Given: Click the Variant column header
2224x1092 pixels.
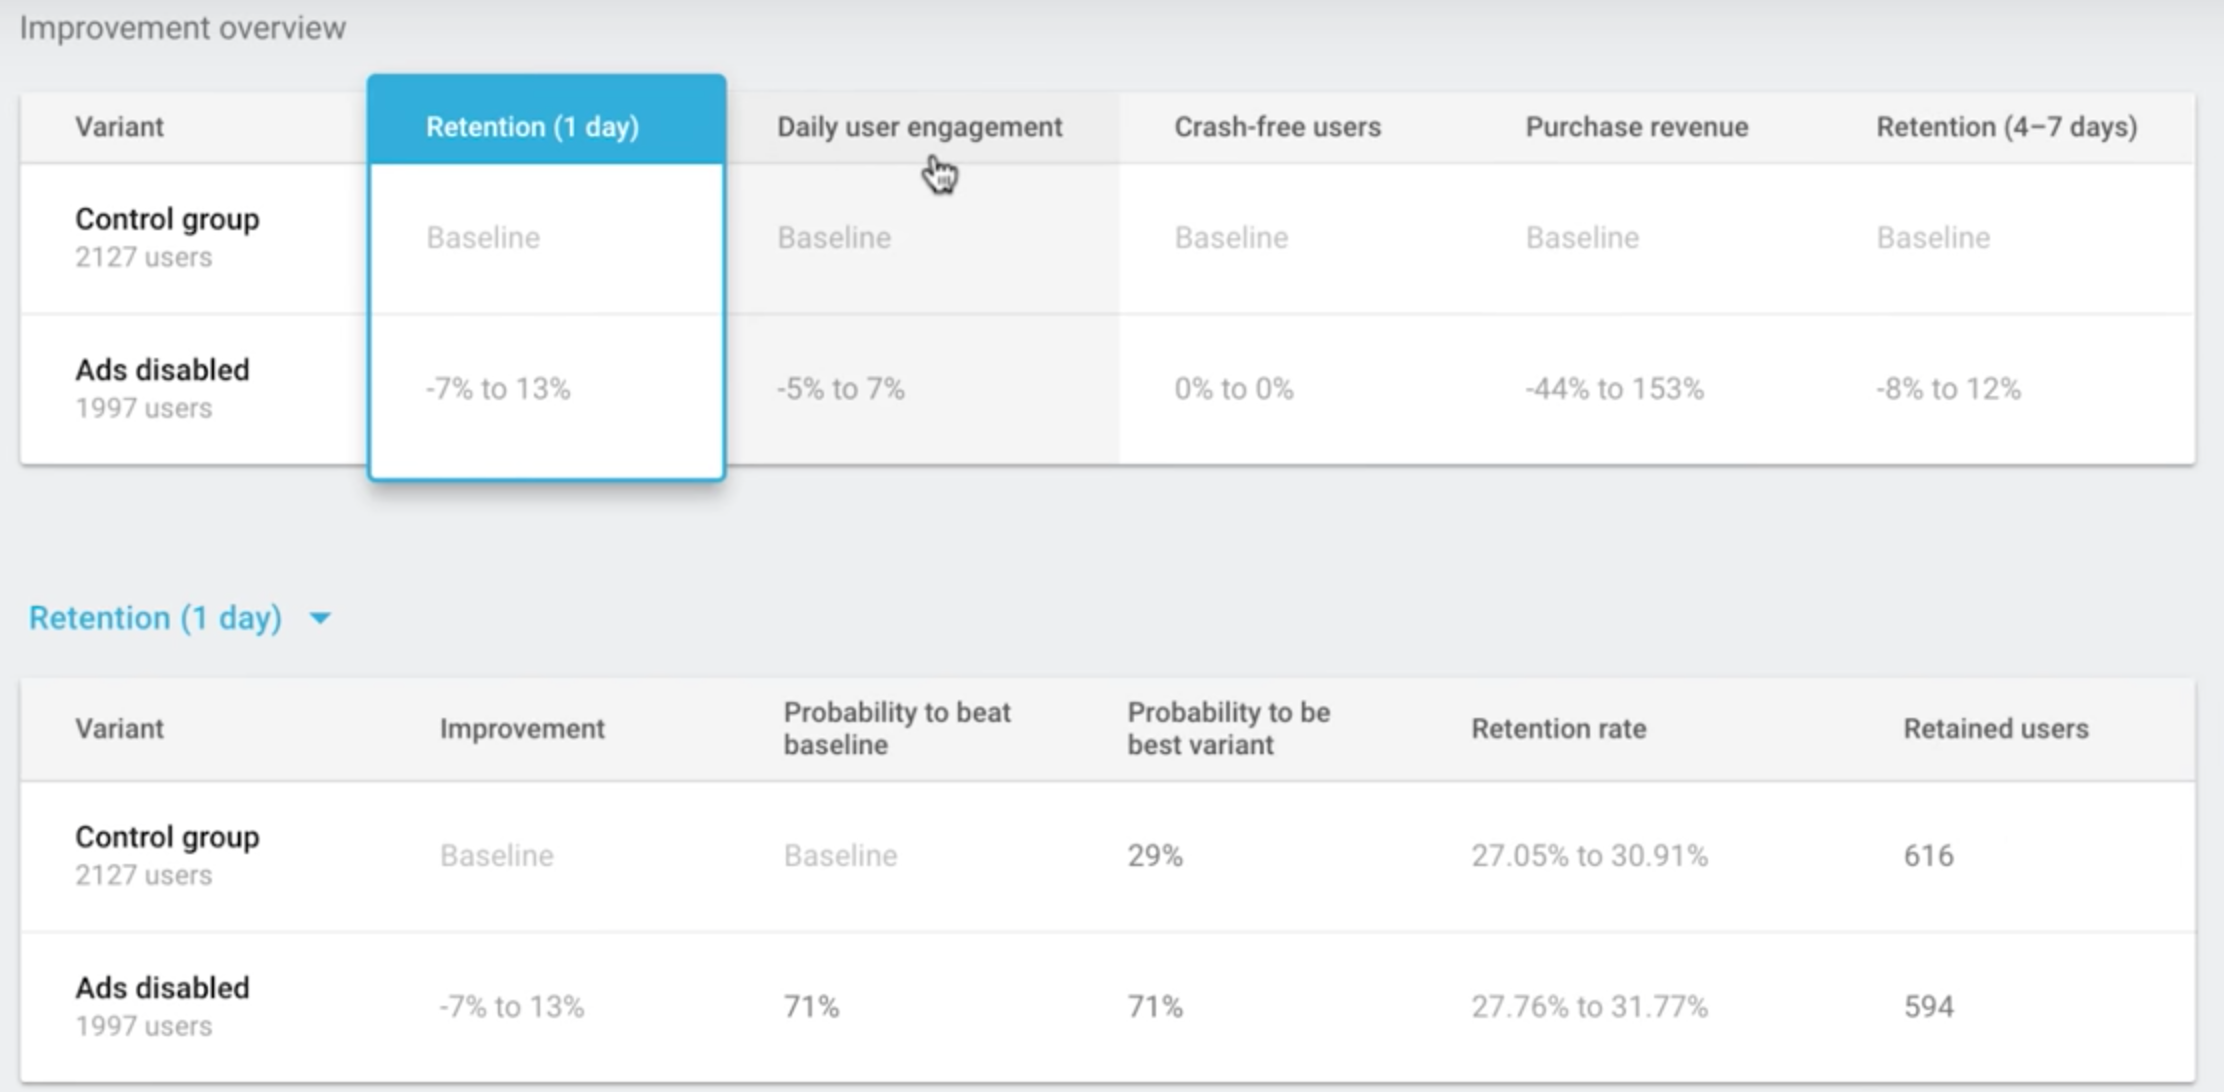Looking at the screenshot, I should click(x=119, y=728).
